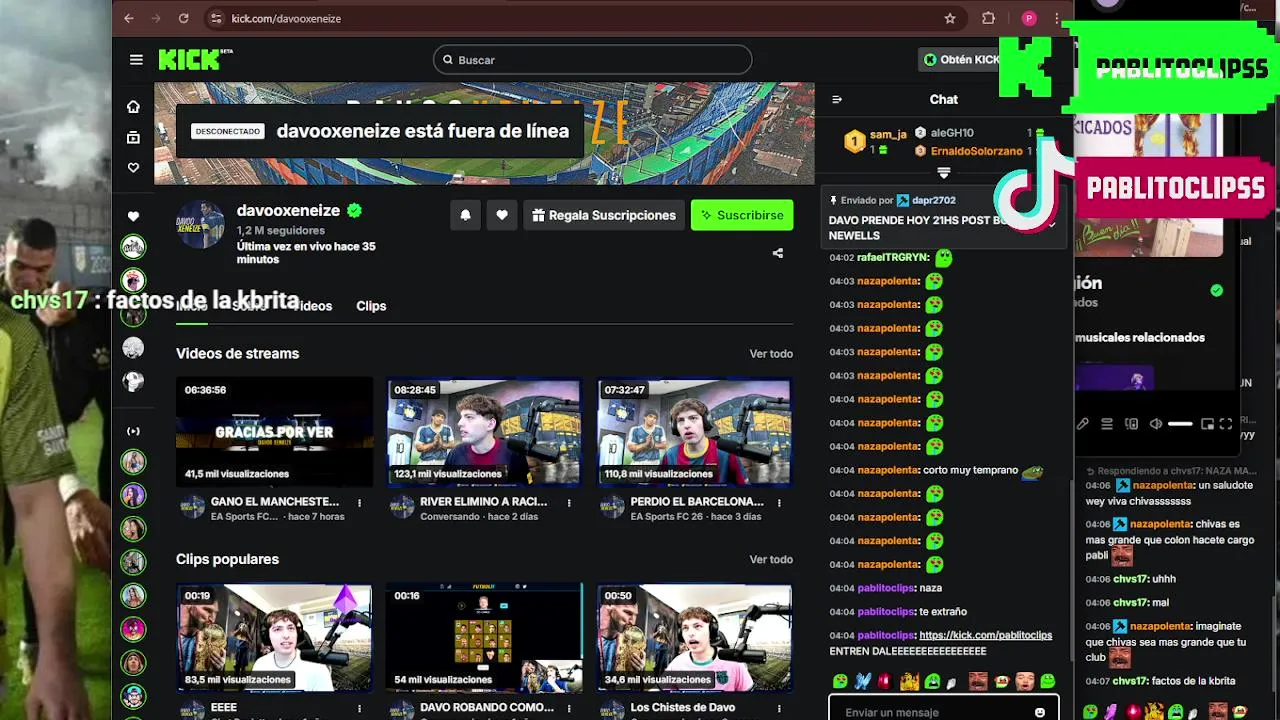This screenshot has width=1280, height=720.
Task: Click the Regala Suscripciones button
Action: (604, 215)
